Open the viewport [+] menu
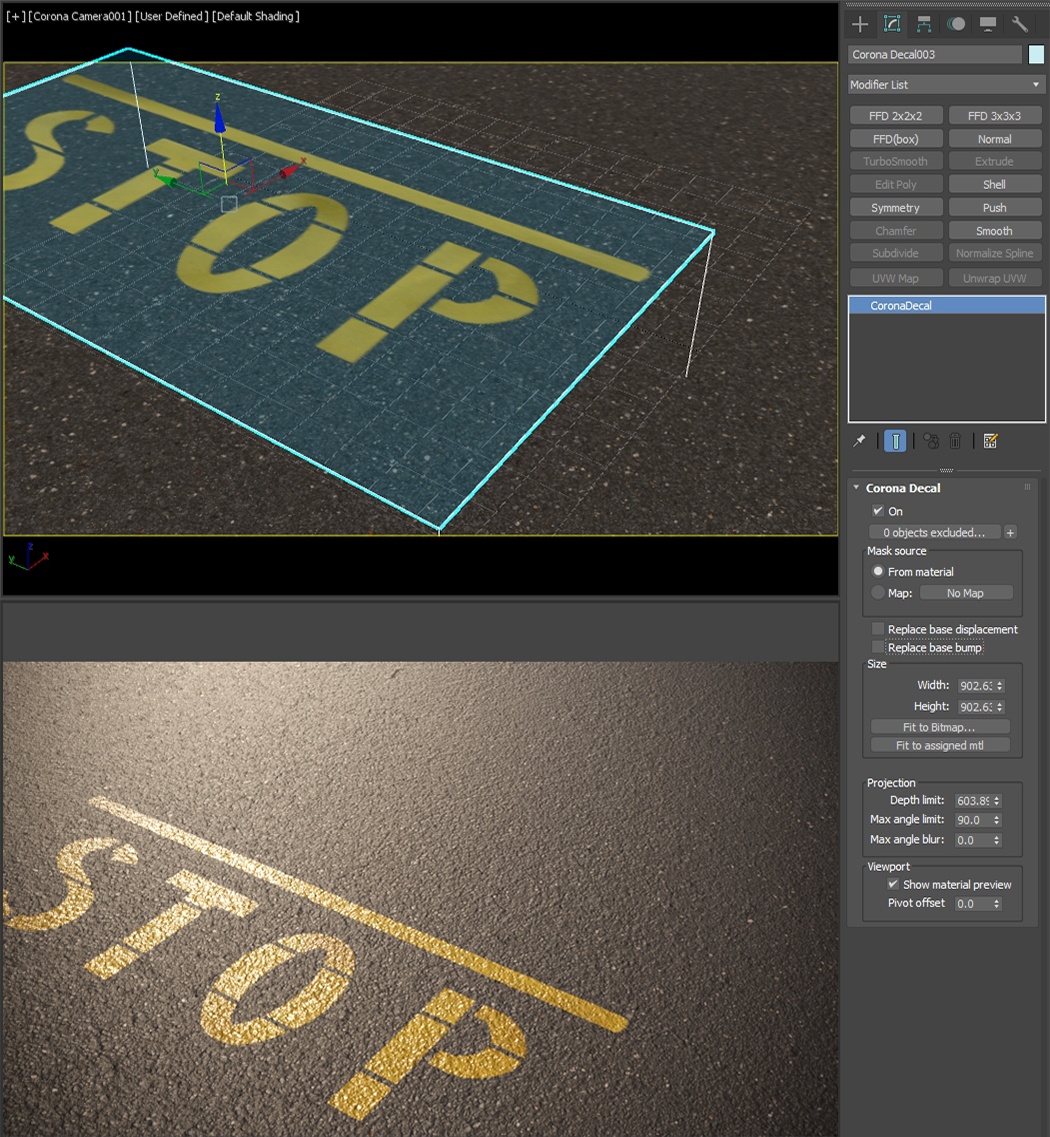The image size is (1050, 1137). (x=15, y=16)
